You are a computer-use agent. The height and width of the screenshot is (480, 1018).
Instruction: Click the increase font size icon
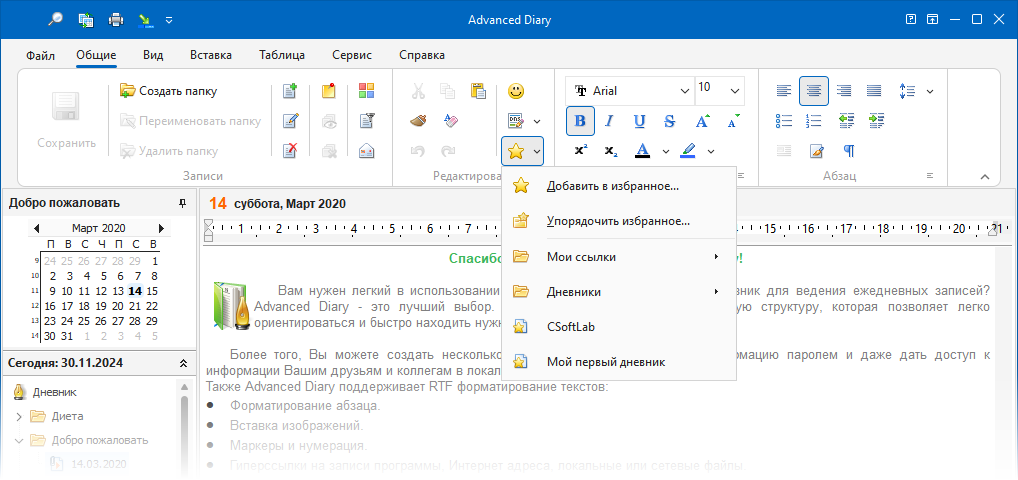703,121
